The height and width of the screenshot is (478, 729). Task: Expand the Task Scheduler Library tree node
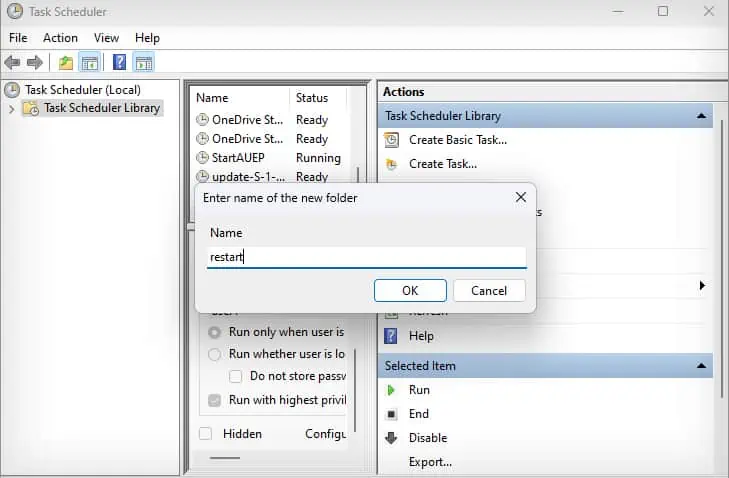(11, 109)
